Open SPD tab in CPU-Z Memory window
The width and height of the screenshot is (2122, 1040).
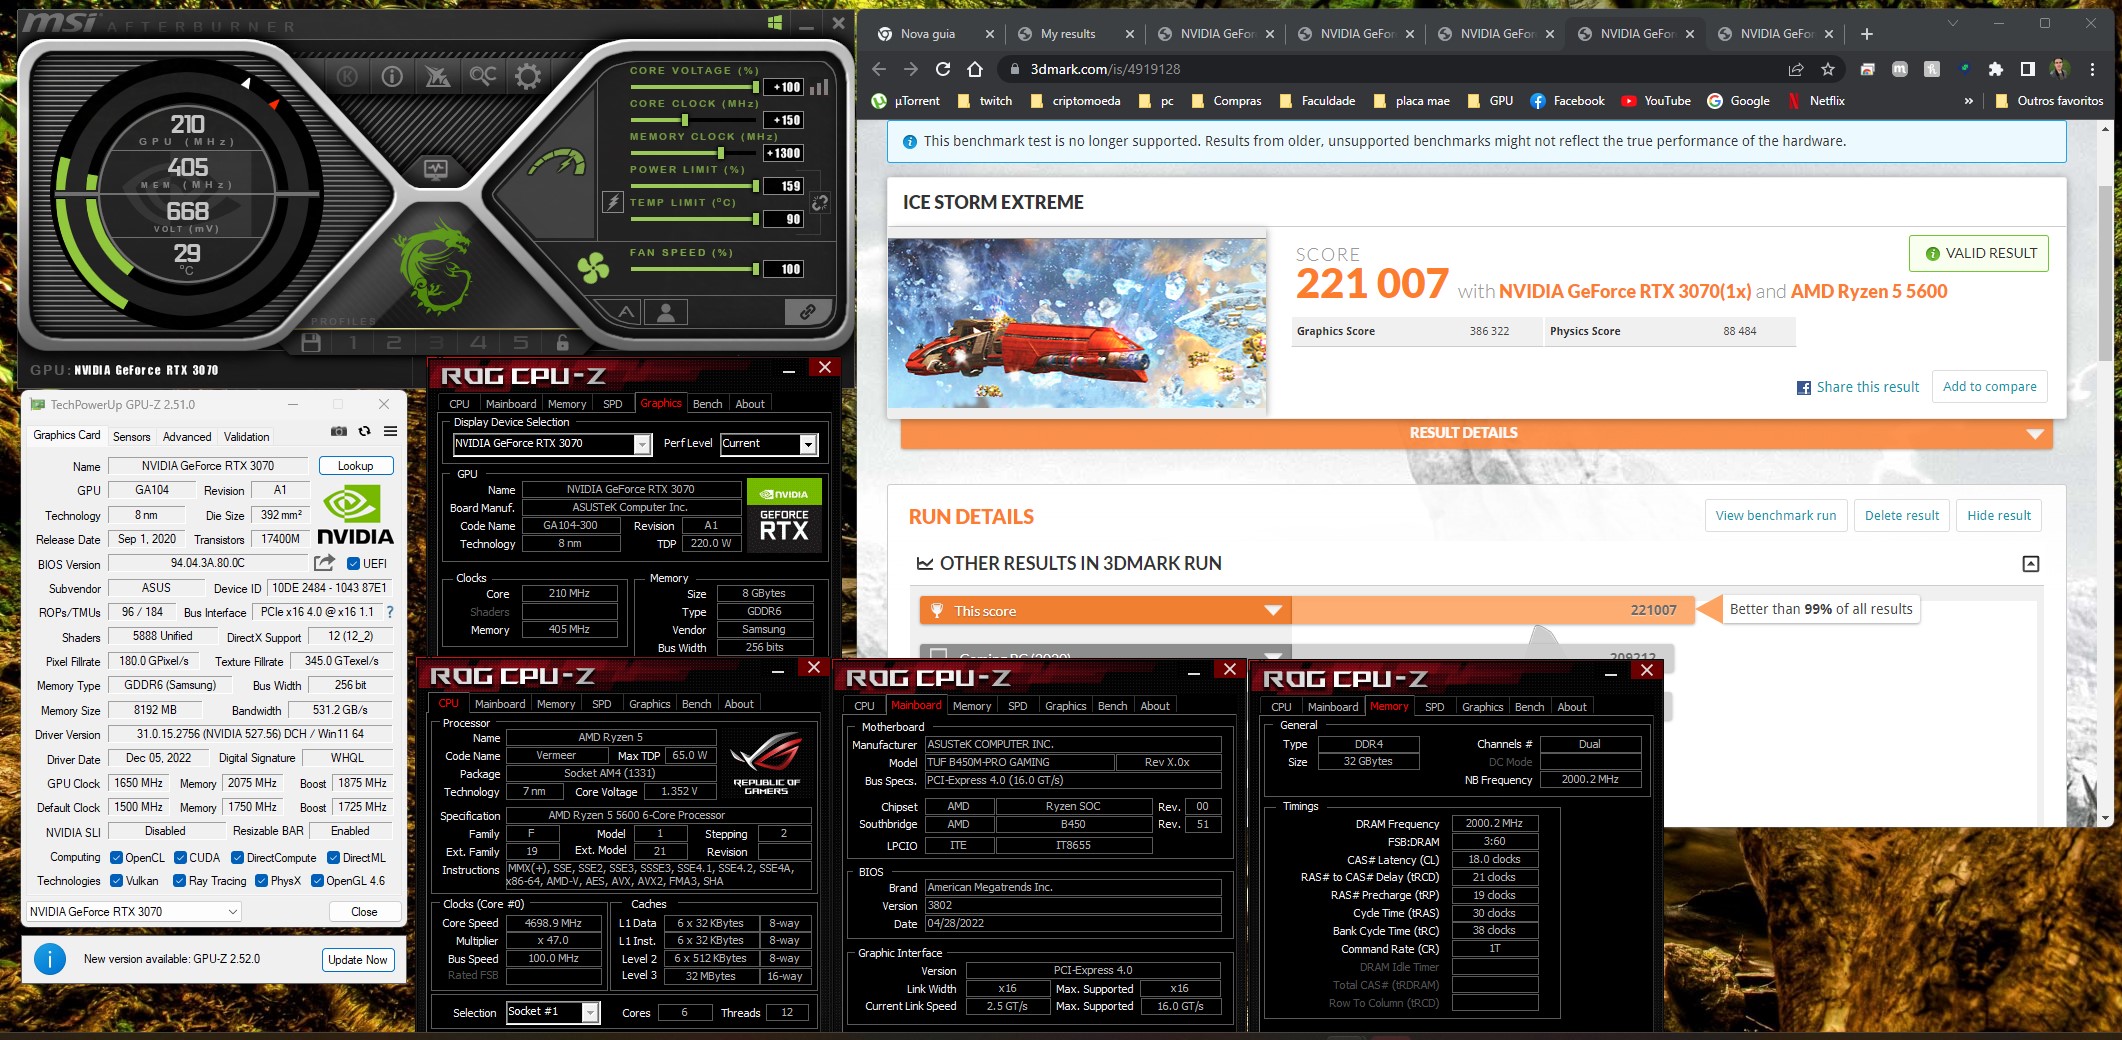tap(1434, 707)
